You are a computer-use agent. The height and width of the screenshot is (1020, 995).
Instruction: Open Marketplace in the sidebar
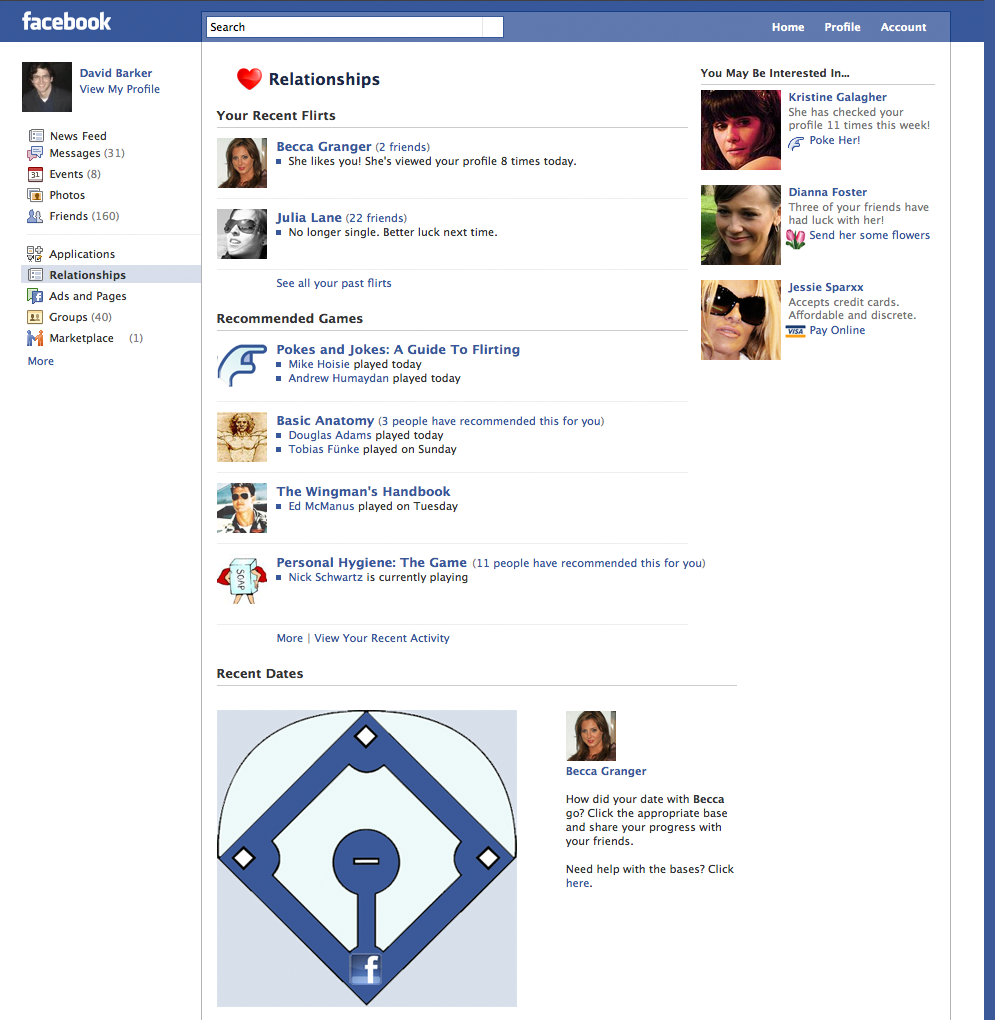click(x=81, y=338)
